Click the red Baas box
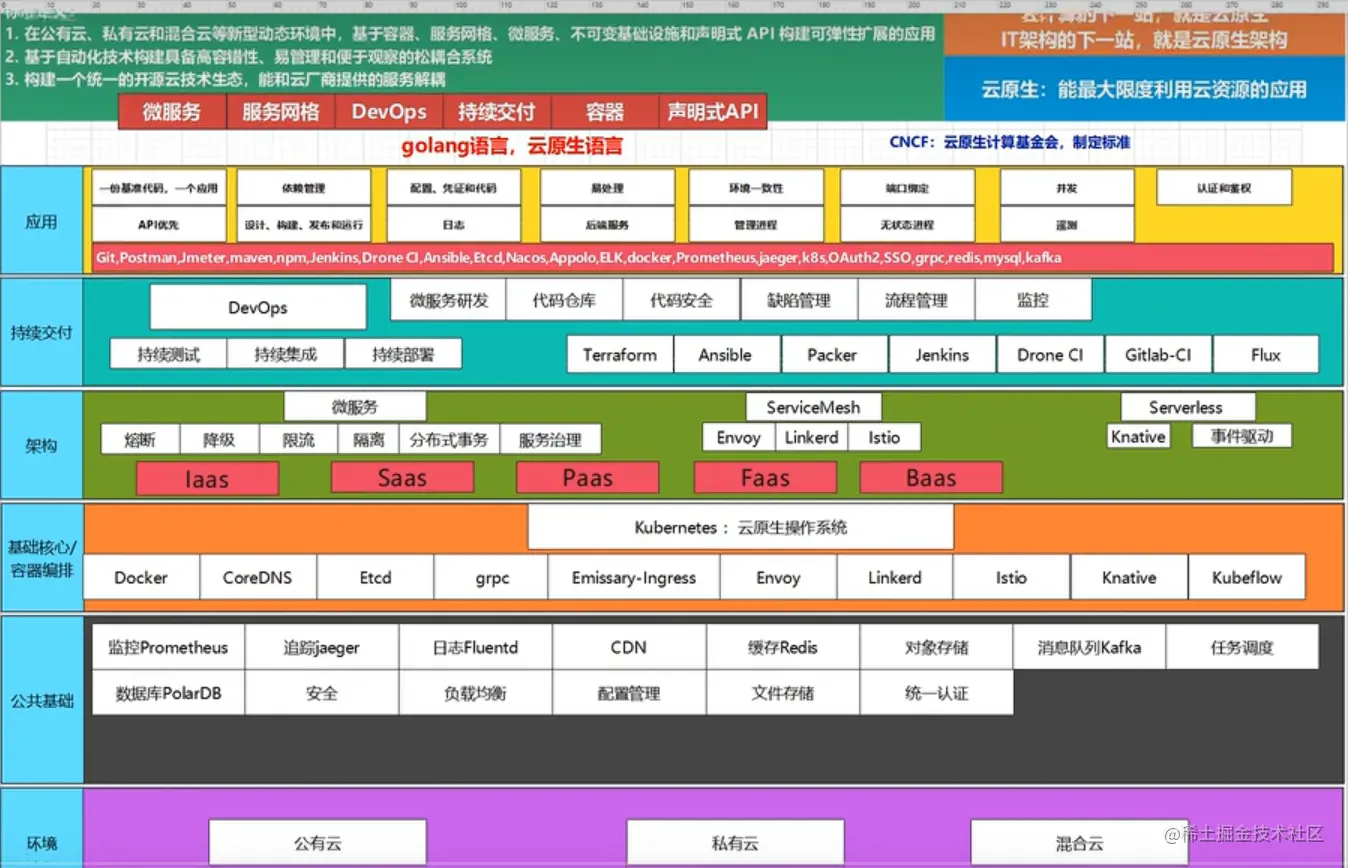Screen dimensions: 1348x868 (x=931, y=478)
